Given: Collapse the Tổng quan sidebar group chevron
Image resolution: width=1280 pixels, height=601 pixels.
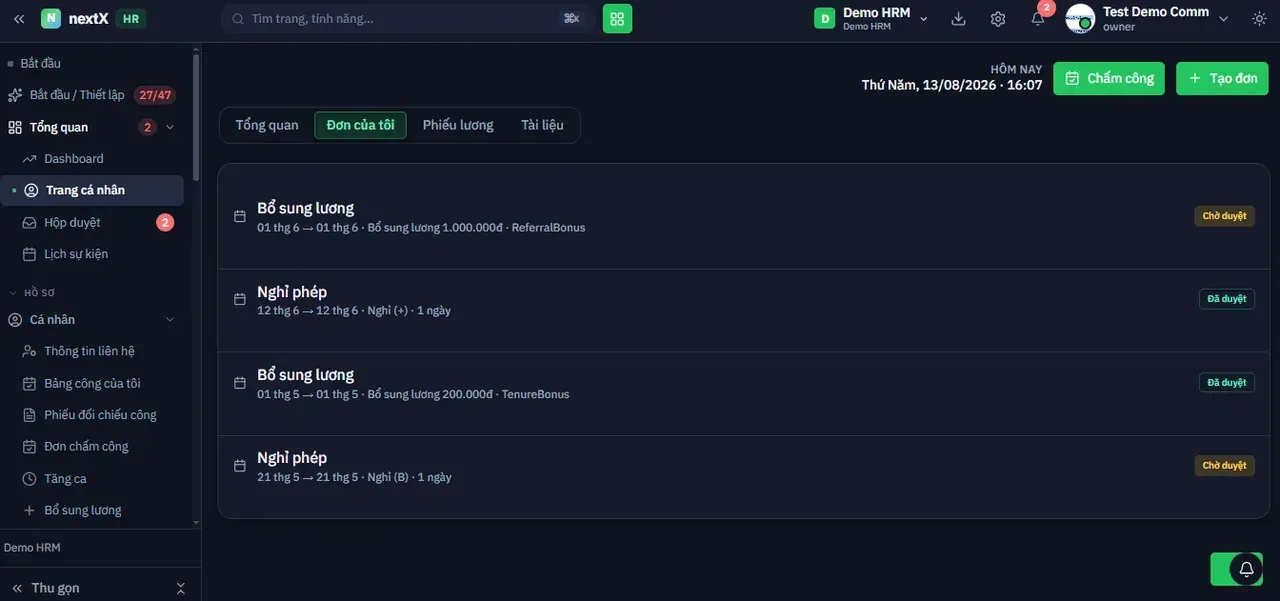Looking at the screenshot, I should tap(170, 127).
